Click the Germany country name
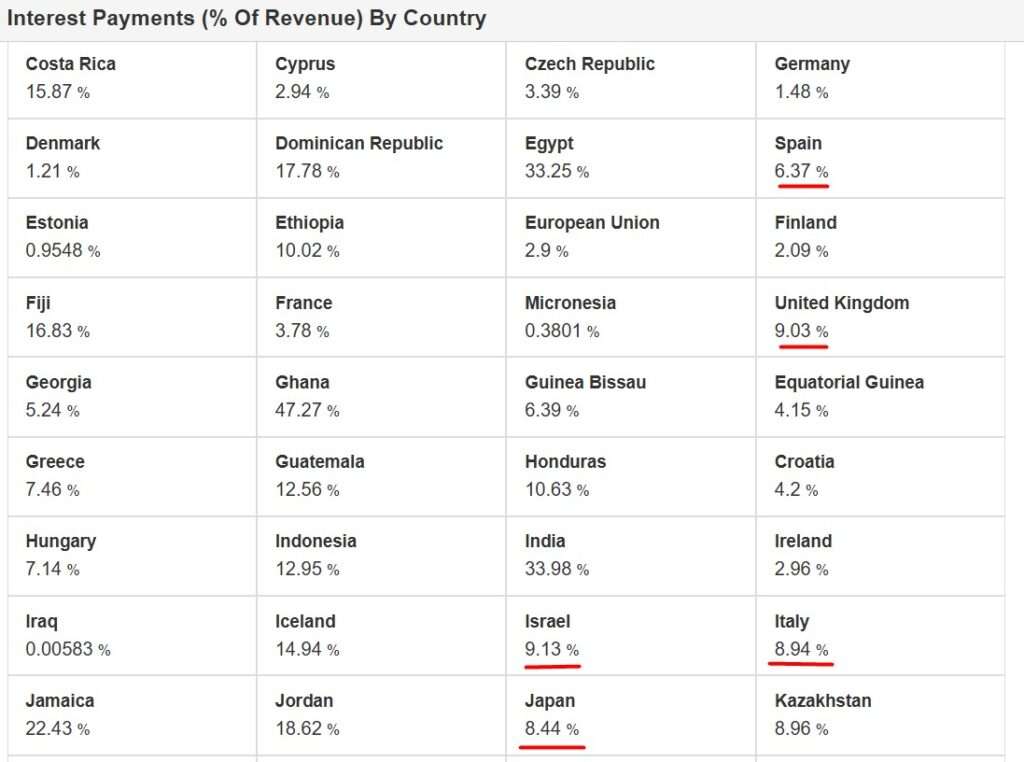The height and width of the screenshot is (762, 1024). coord(812,64)
